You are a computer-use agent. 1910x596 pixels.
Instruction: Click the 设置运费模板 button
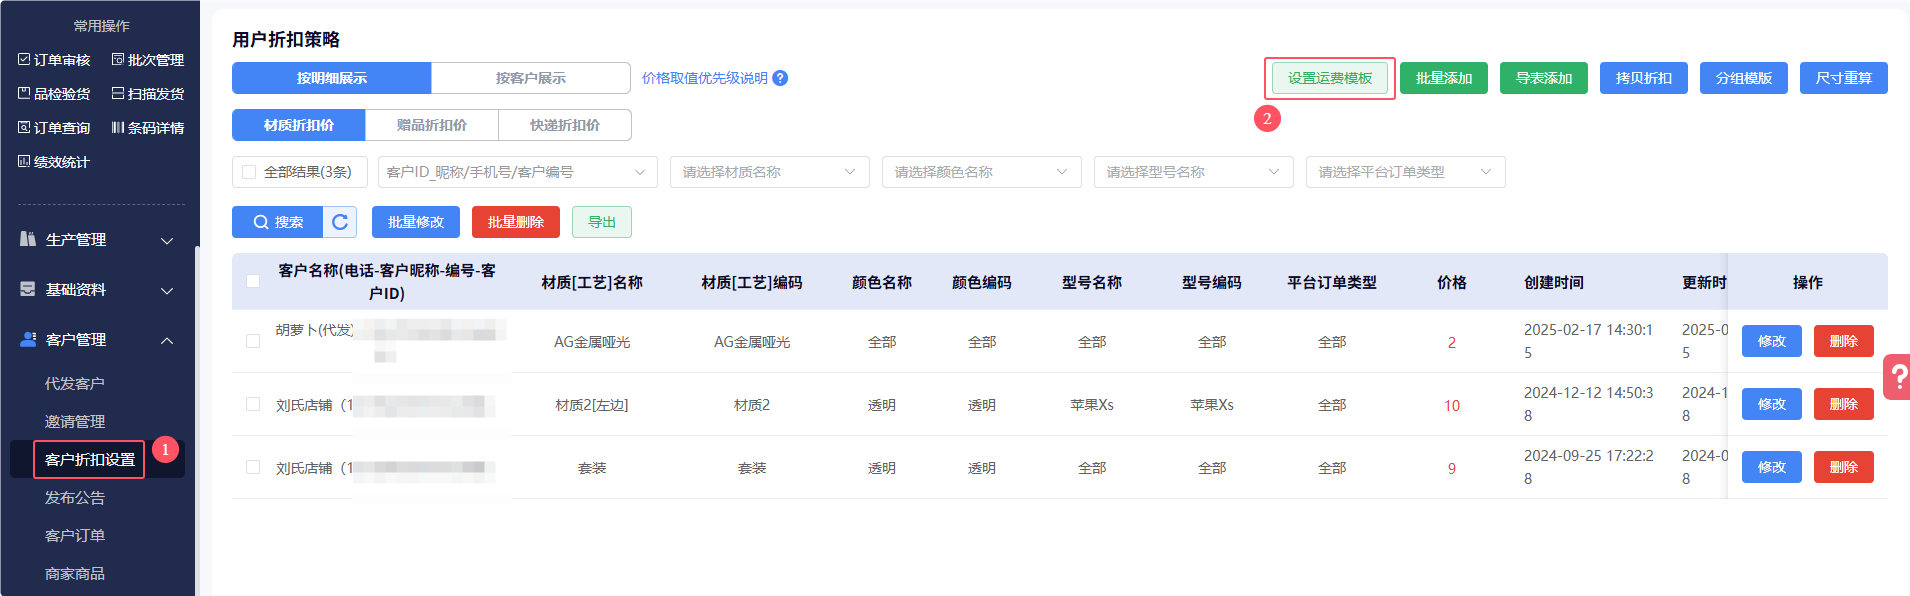pos(1329,78)
